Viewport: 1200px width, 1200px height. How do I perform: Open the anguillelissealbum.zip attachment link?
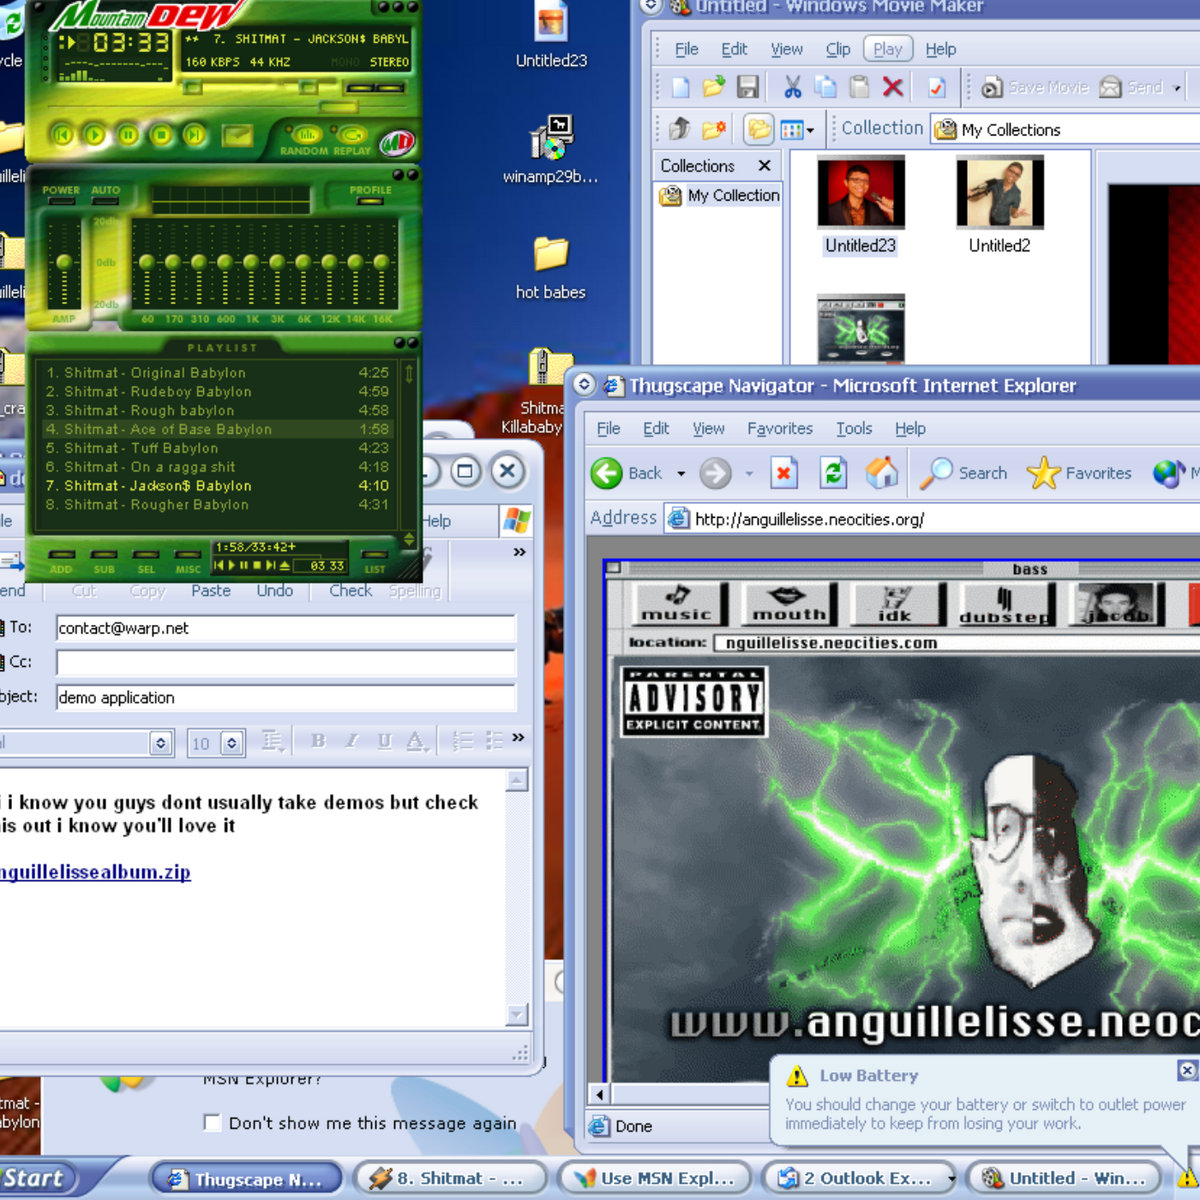click(95, 872)
